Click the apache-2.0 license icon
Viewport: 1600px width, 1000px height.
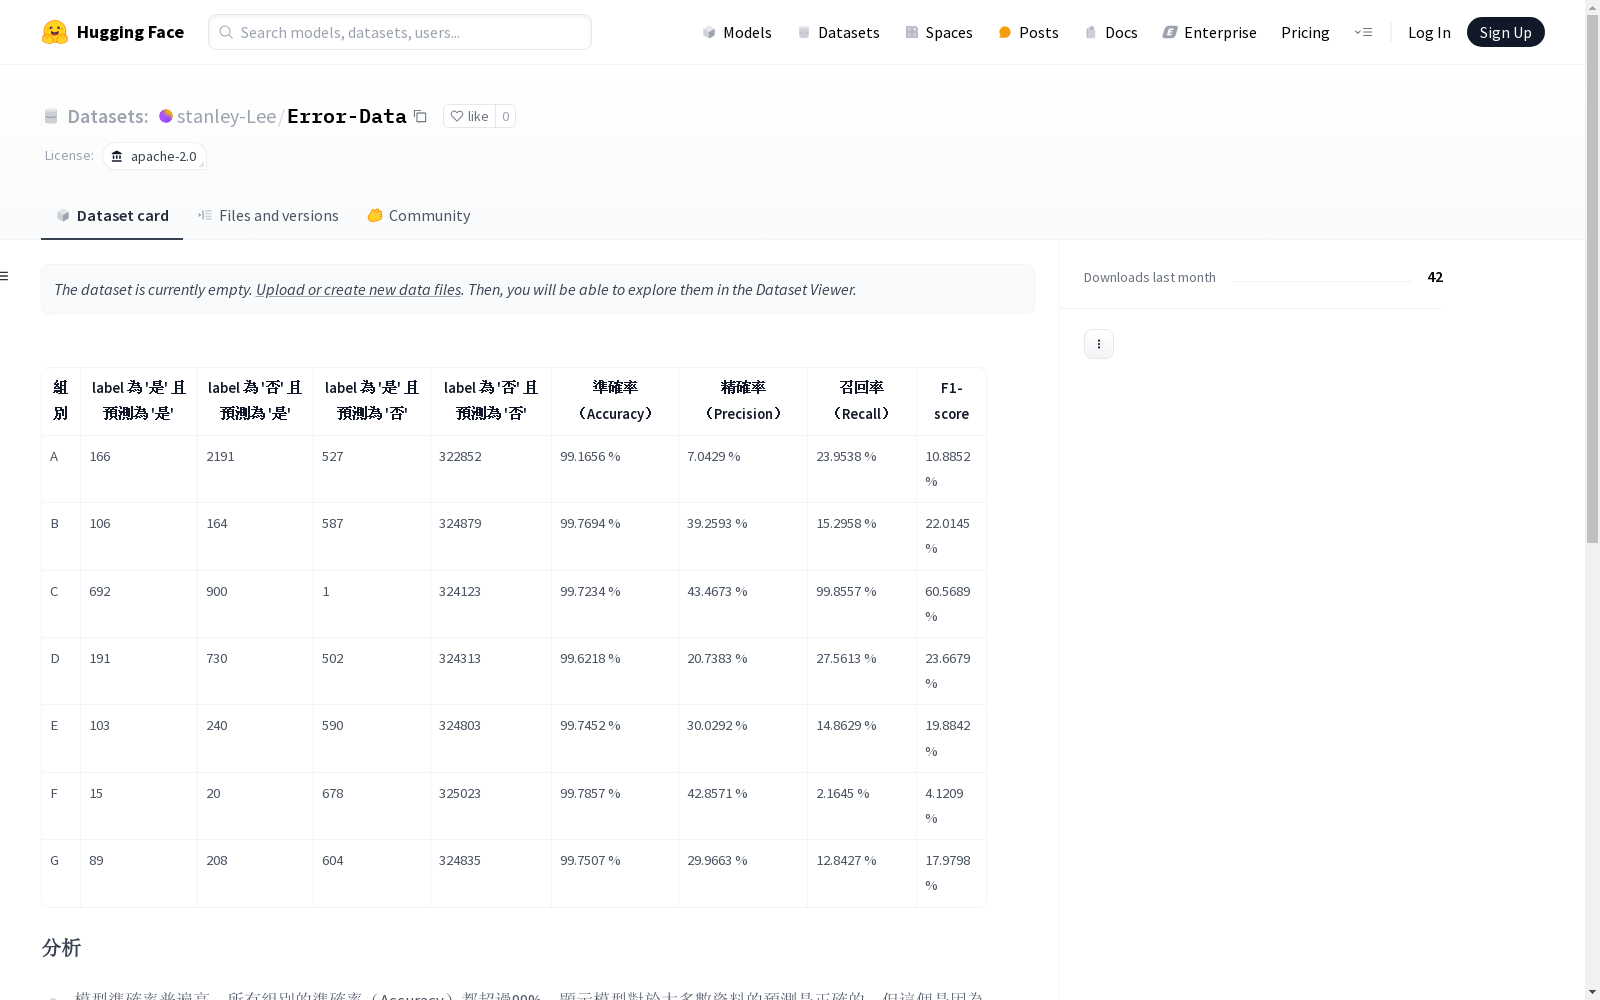[117, 156]
